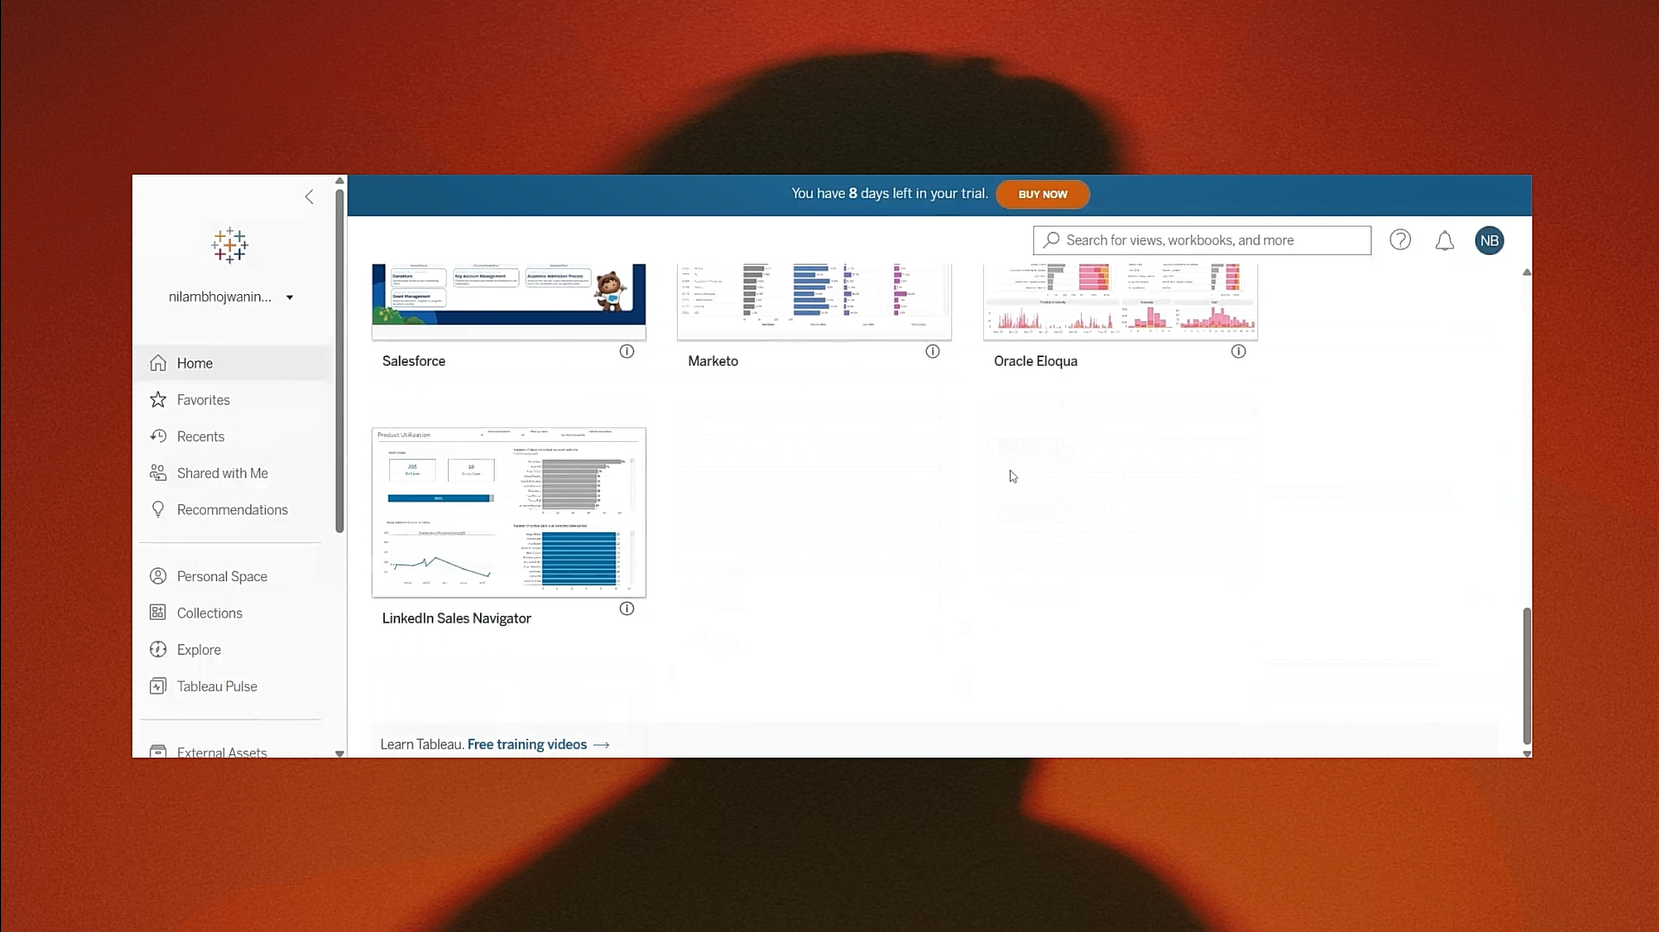Click the Salesforce title text

(414, 361)
